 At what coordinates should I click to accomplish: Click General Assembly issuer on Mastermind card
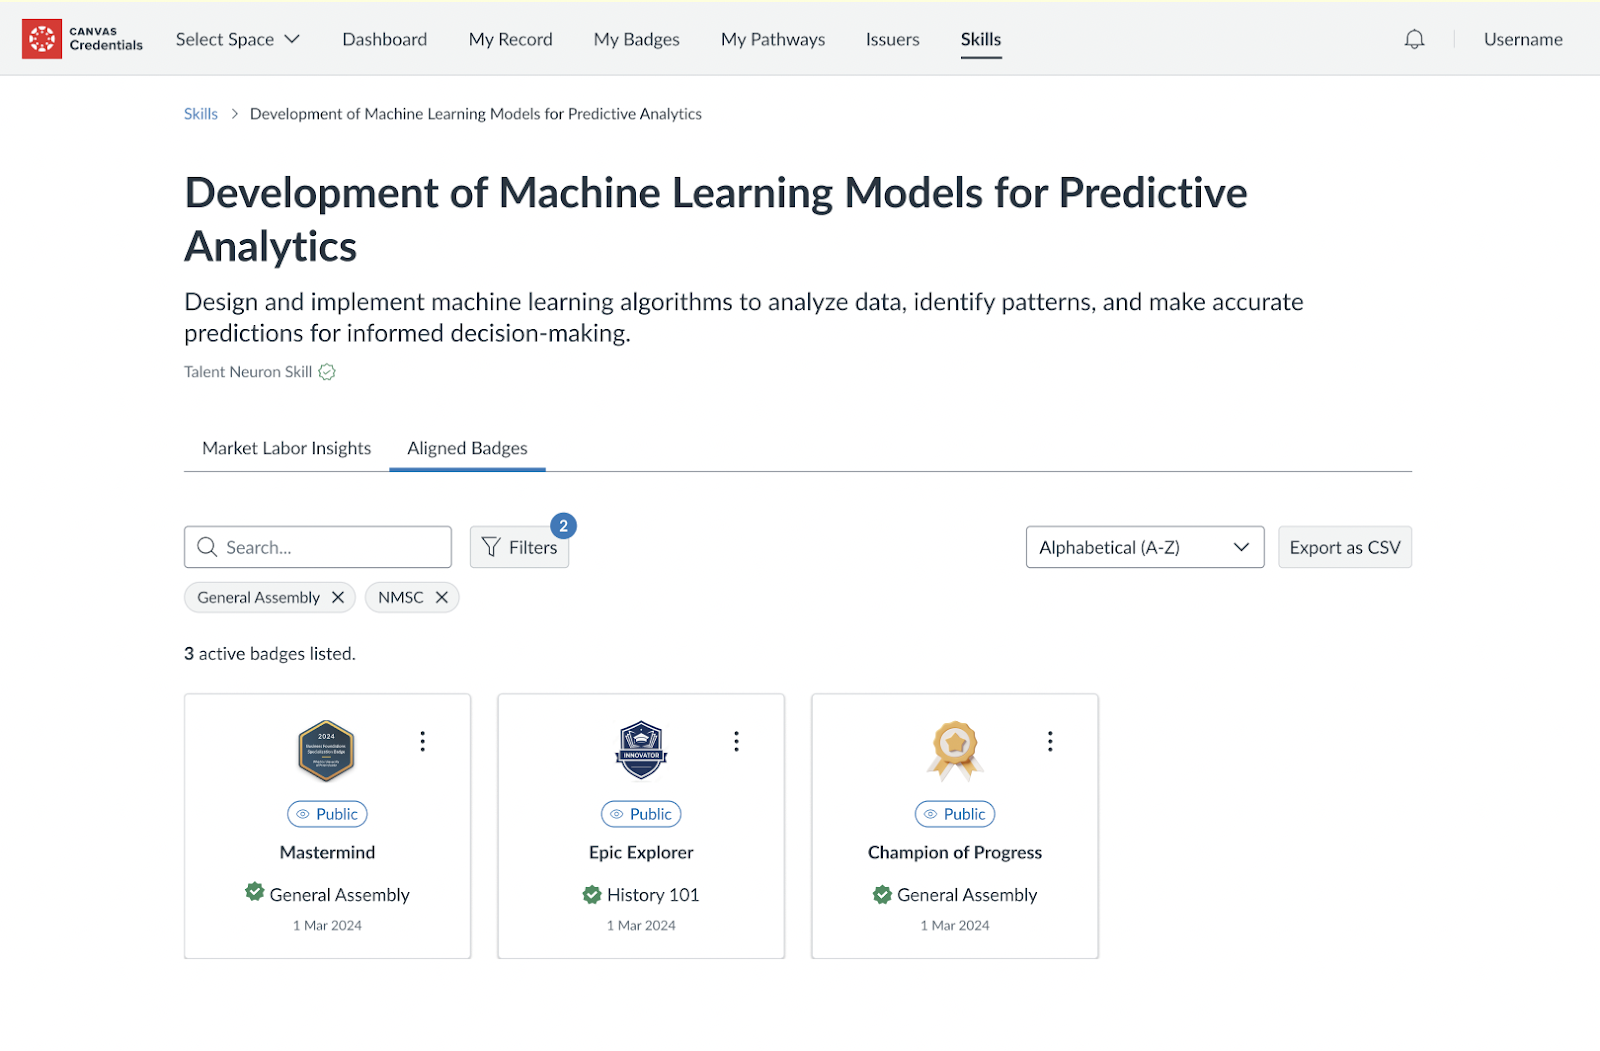coord(340,895)
